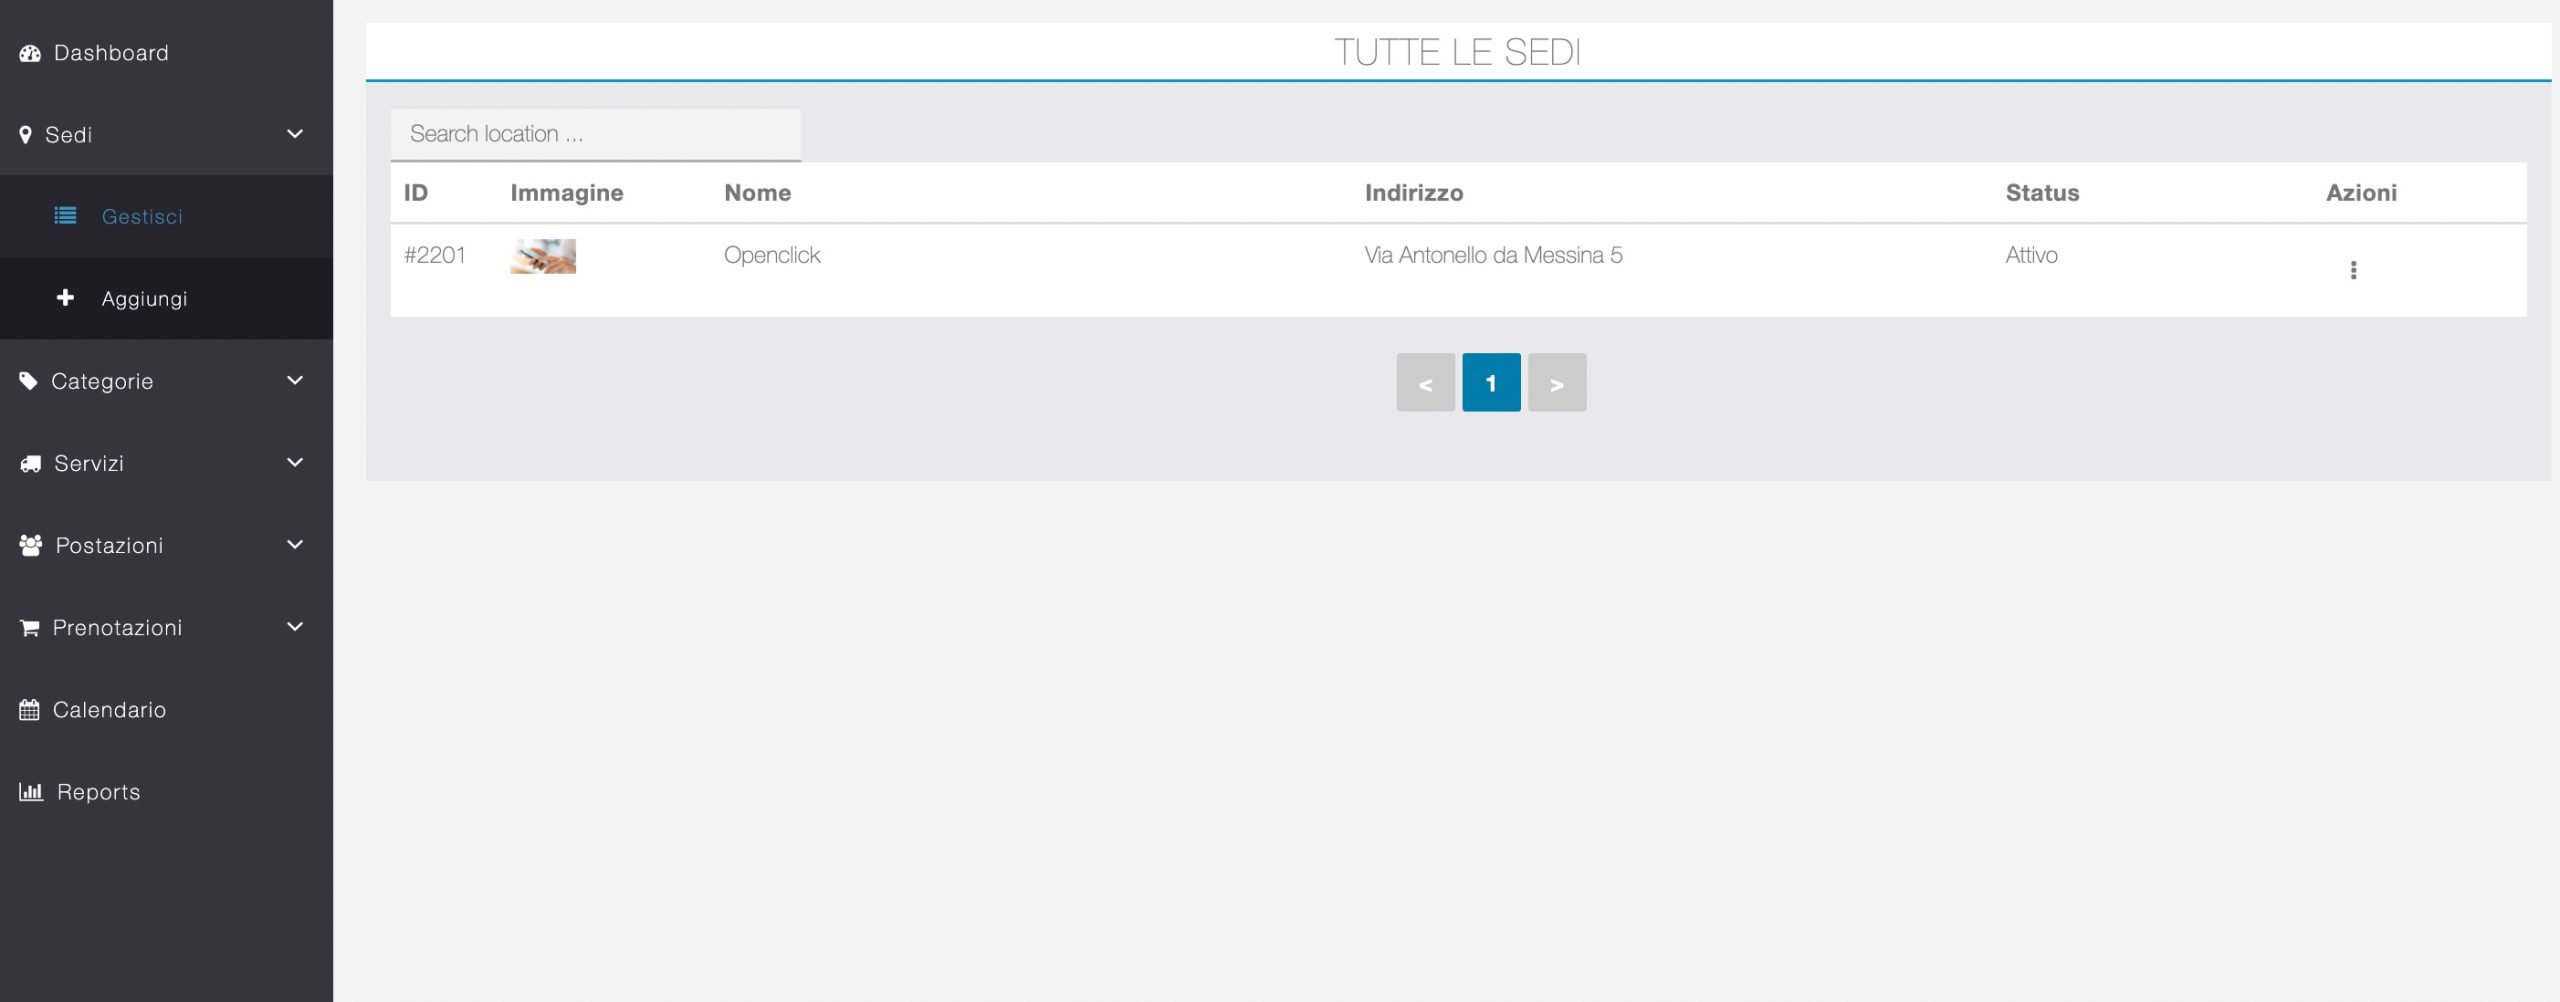
Task: Open the Gestisci submenu item
Action: [142, 217]
